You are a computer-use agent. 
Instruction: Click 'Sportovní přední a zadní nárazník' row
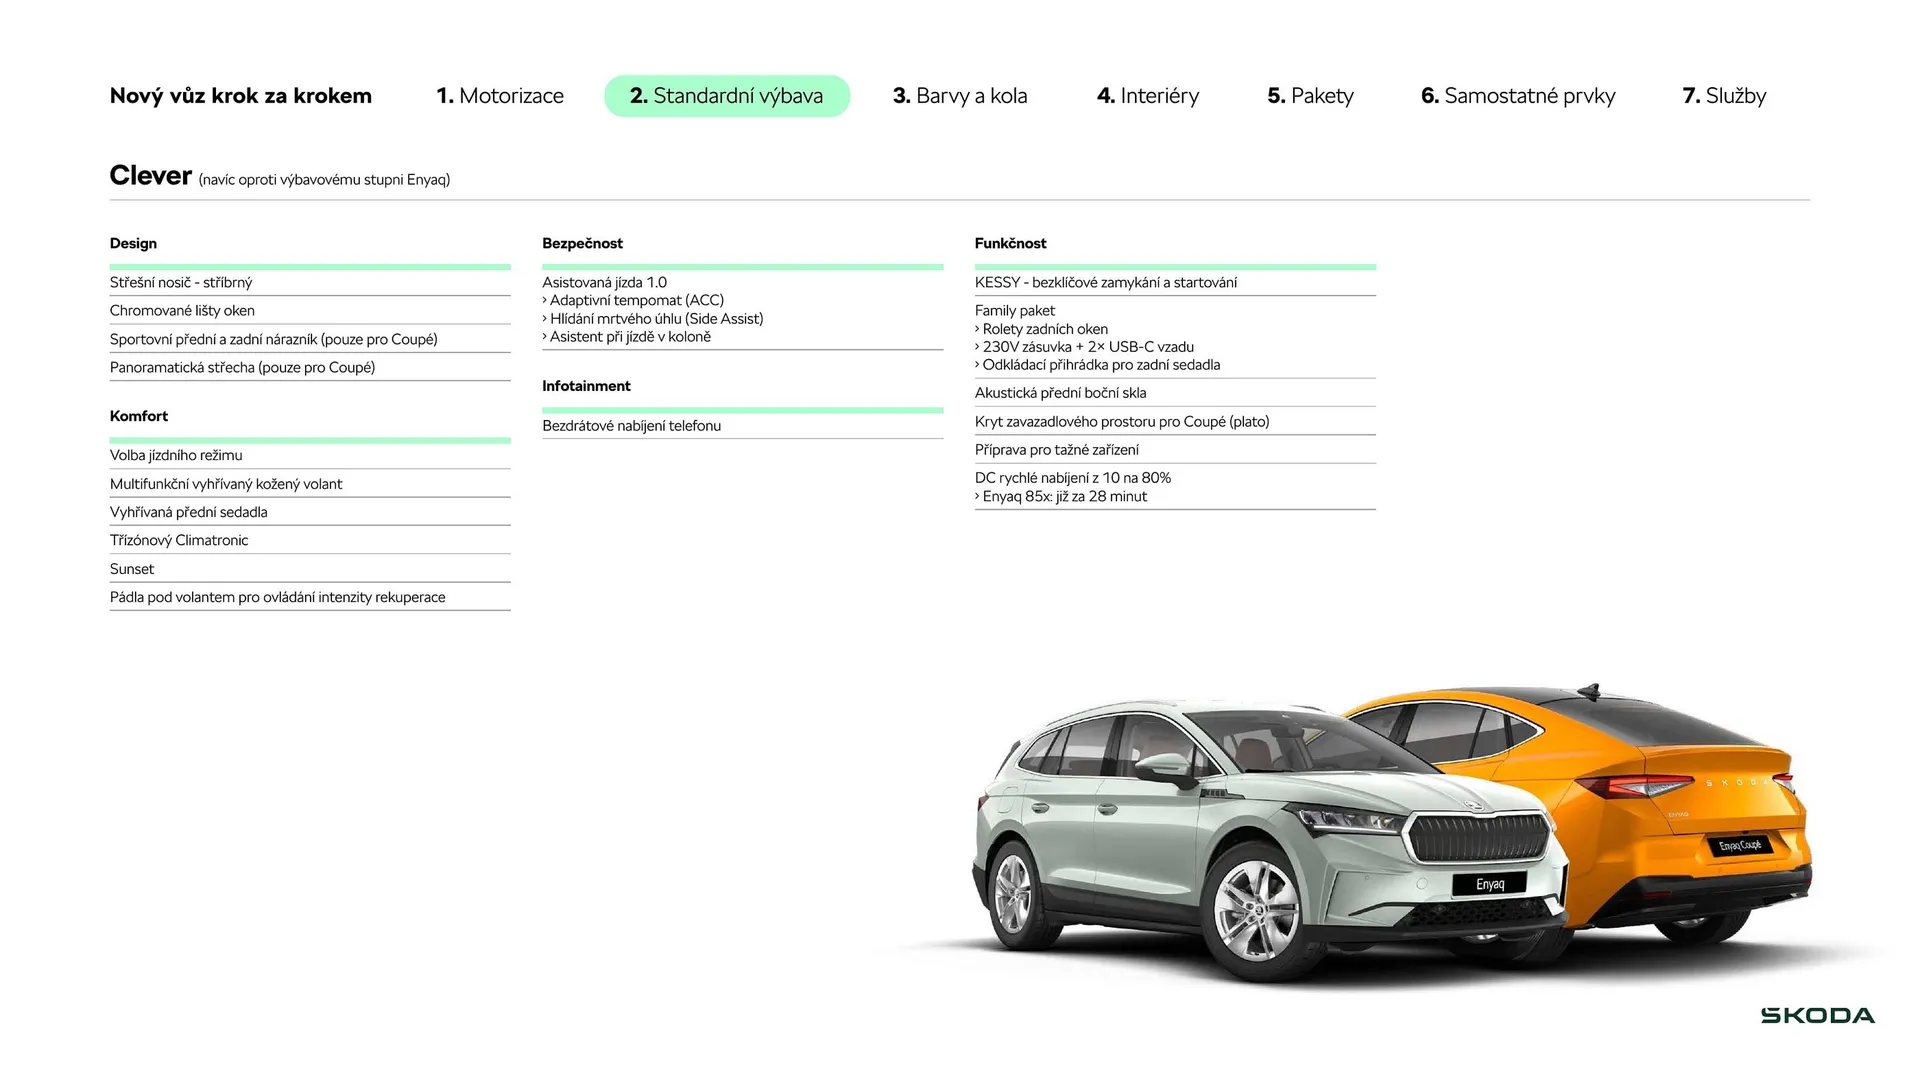pos(310,339)
